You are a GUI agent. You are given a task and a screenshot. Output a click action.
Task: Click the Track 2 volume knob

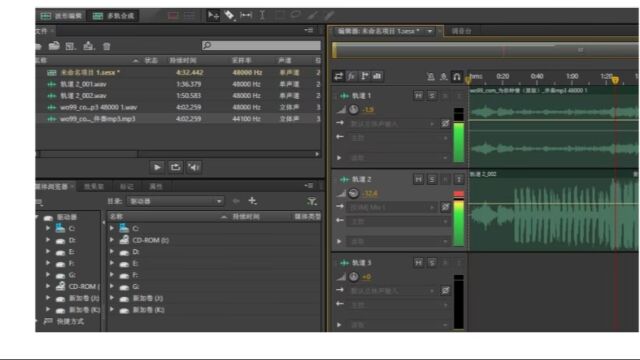click(354, 193)
